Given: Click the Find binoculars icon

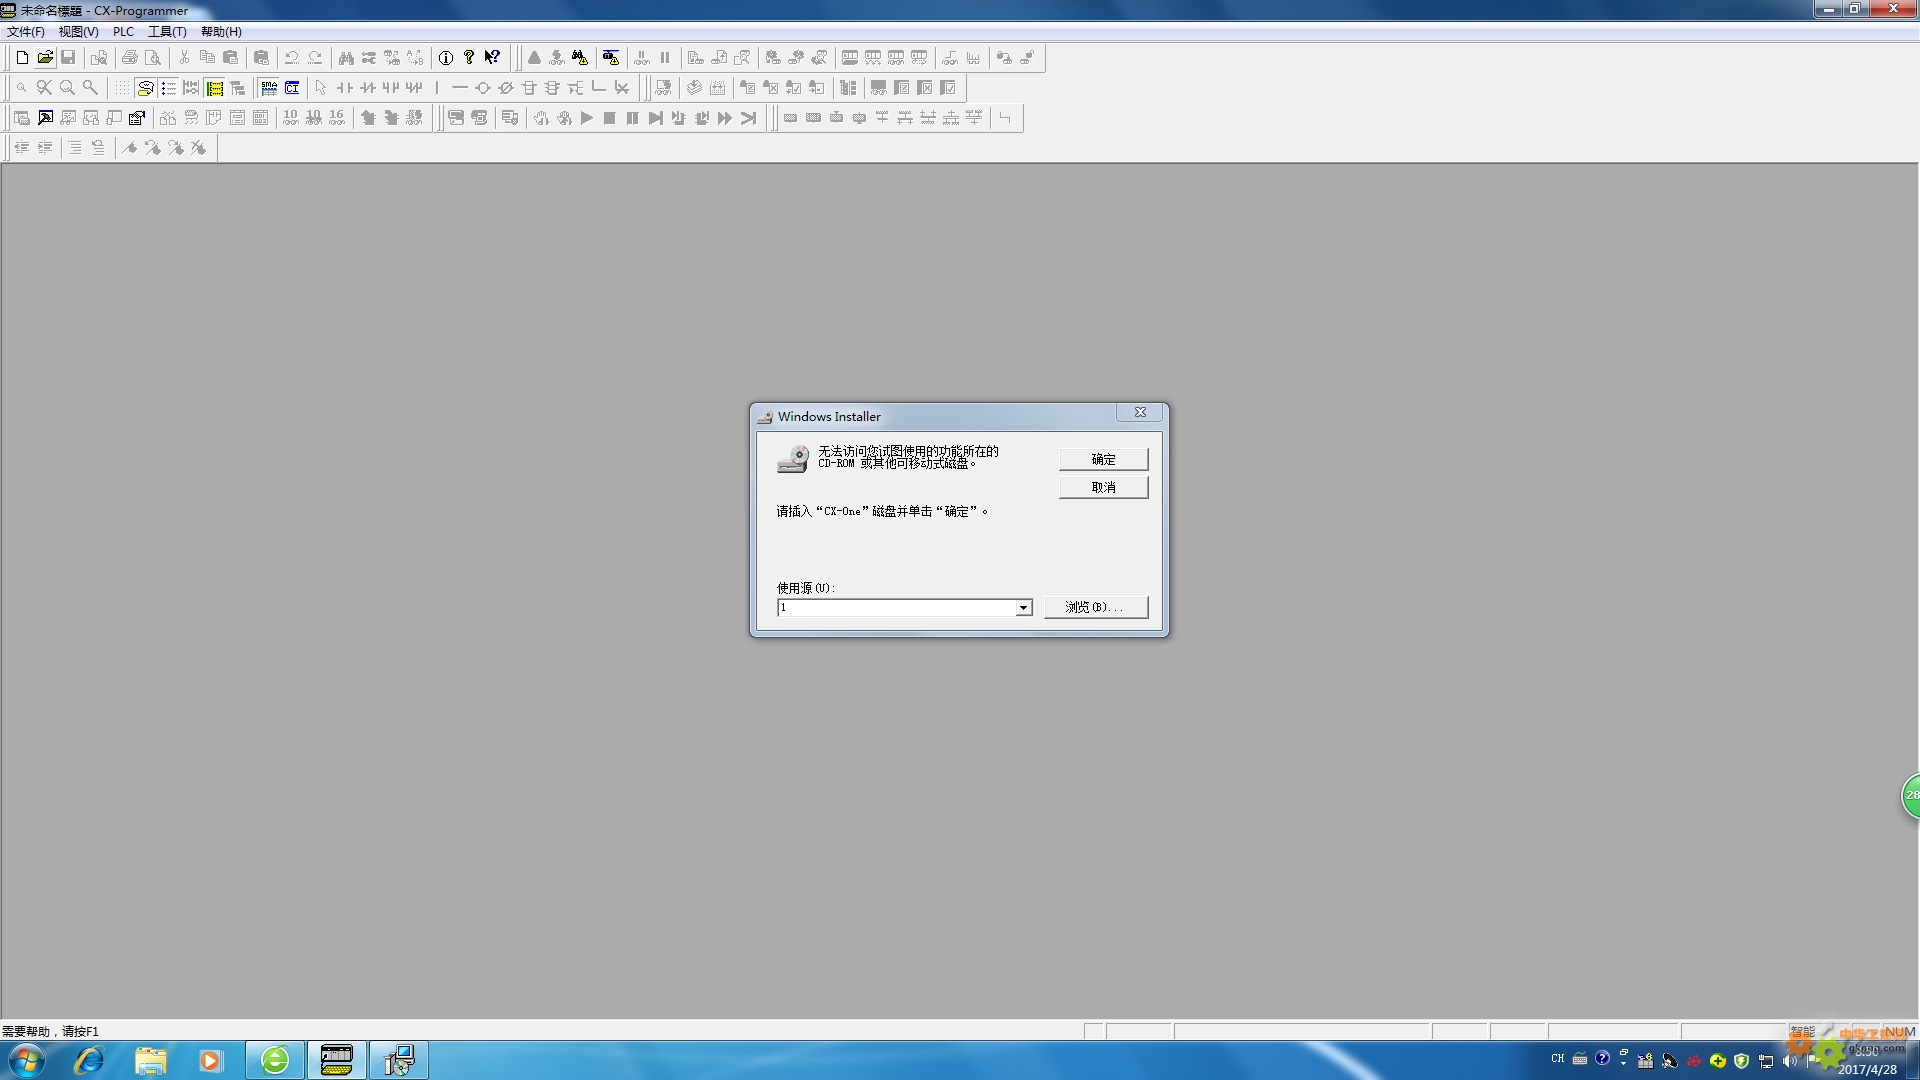Looking at the screenshot, I should (x=346, y=58).
